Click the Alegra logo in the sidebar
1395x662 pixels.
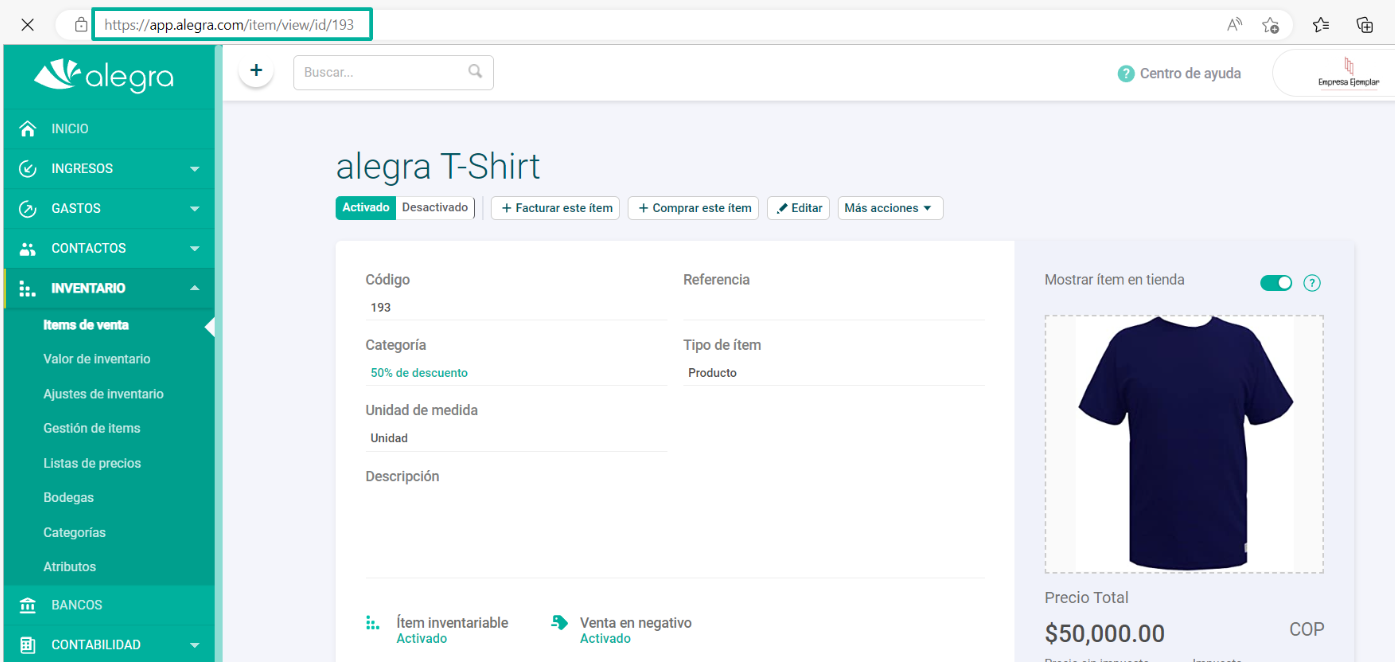[x=104, y=76]
